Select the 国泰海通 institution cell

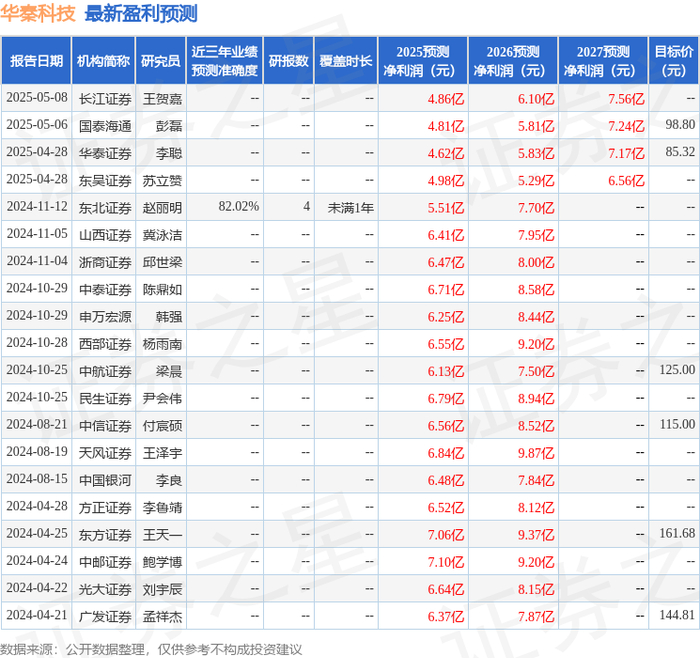coord(105,126)
